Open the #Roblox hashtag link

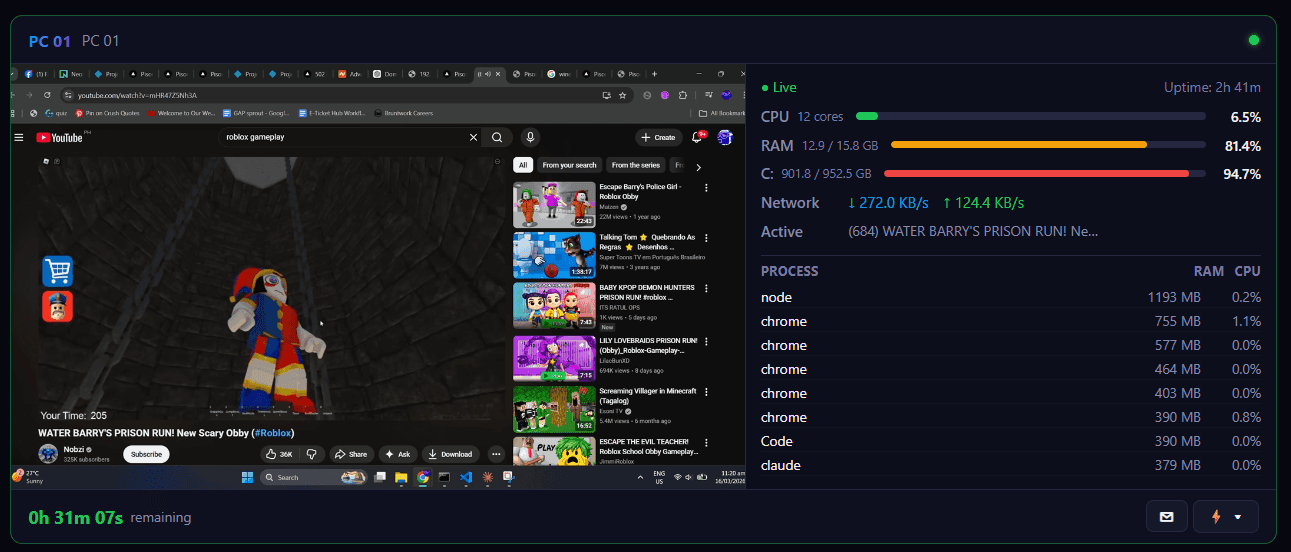point(274,433)
